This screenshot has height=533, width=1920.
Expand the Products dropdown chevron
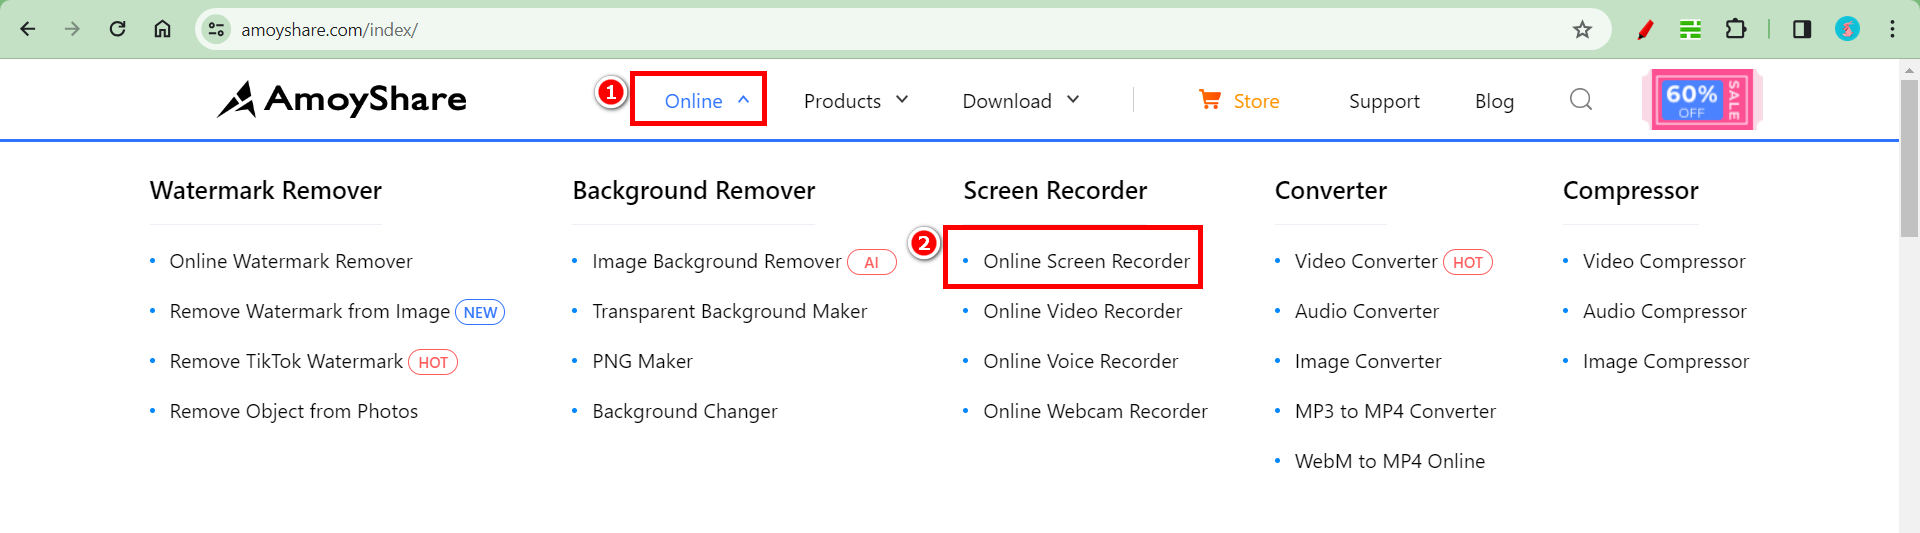point(902,99)
